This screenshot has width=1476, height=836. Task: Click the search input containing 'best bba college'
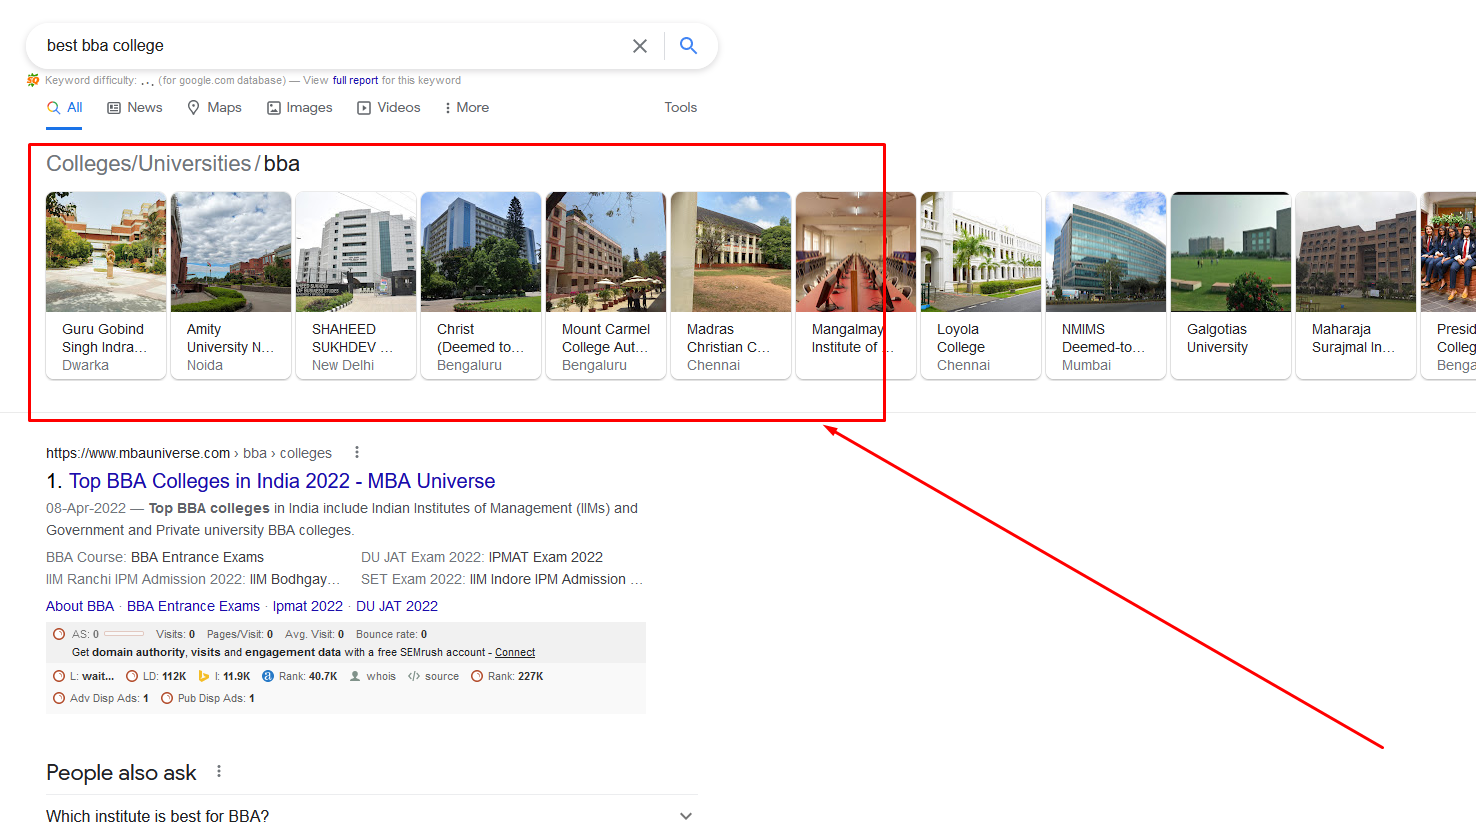tap(330, 46)
